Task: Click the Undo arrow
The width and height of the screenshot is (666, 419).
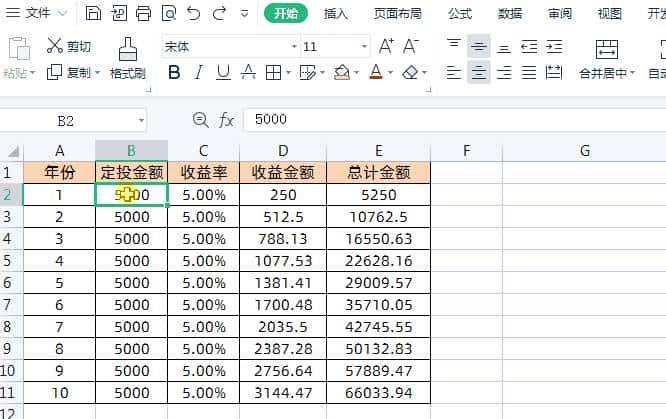Action: coord(194,14)
